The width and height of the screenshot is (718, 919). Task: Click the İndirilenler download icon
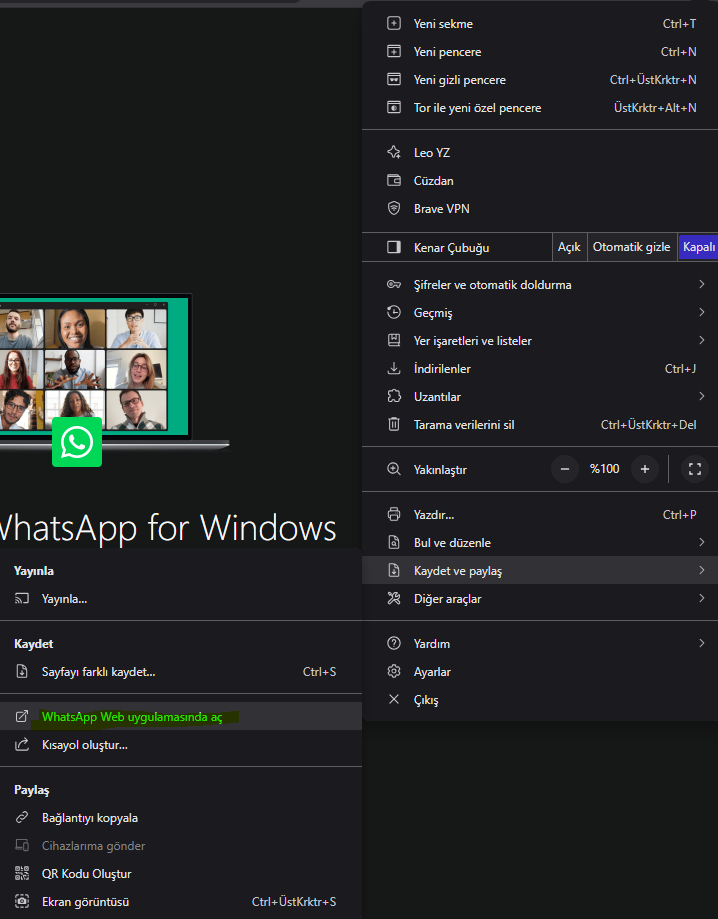tap(394, 368)
